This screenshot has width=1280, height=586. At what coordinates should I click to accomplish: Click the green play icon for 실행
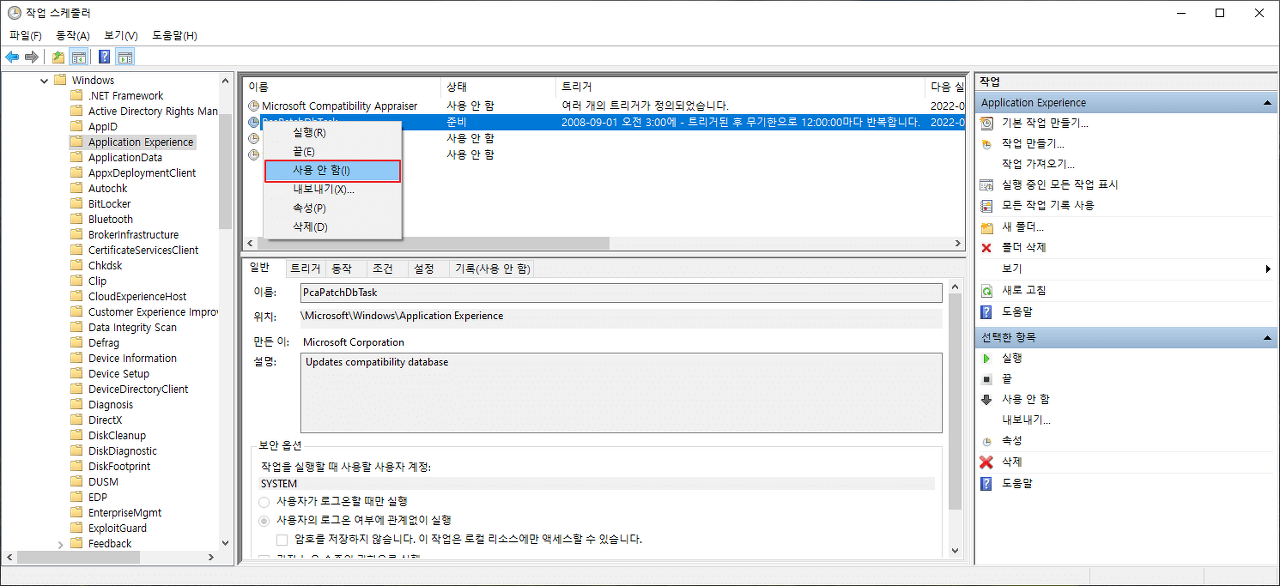(x=987, y=358)
